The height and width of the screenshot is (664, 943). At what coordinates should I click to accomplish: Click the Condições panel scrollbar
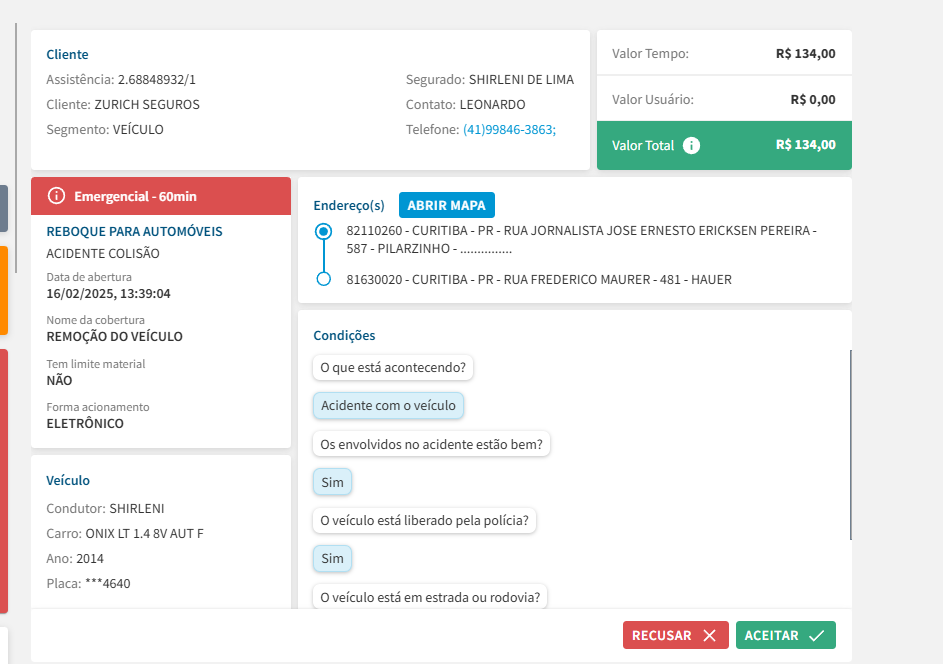point(851,444)
